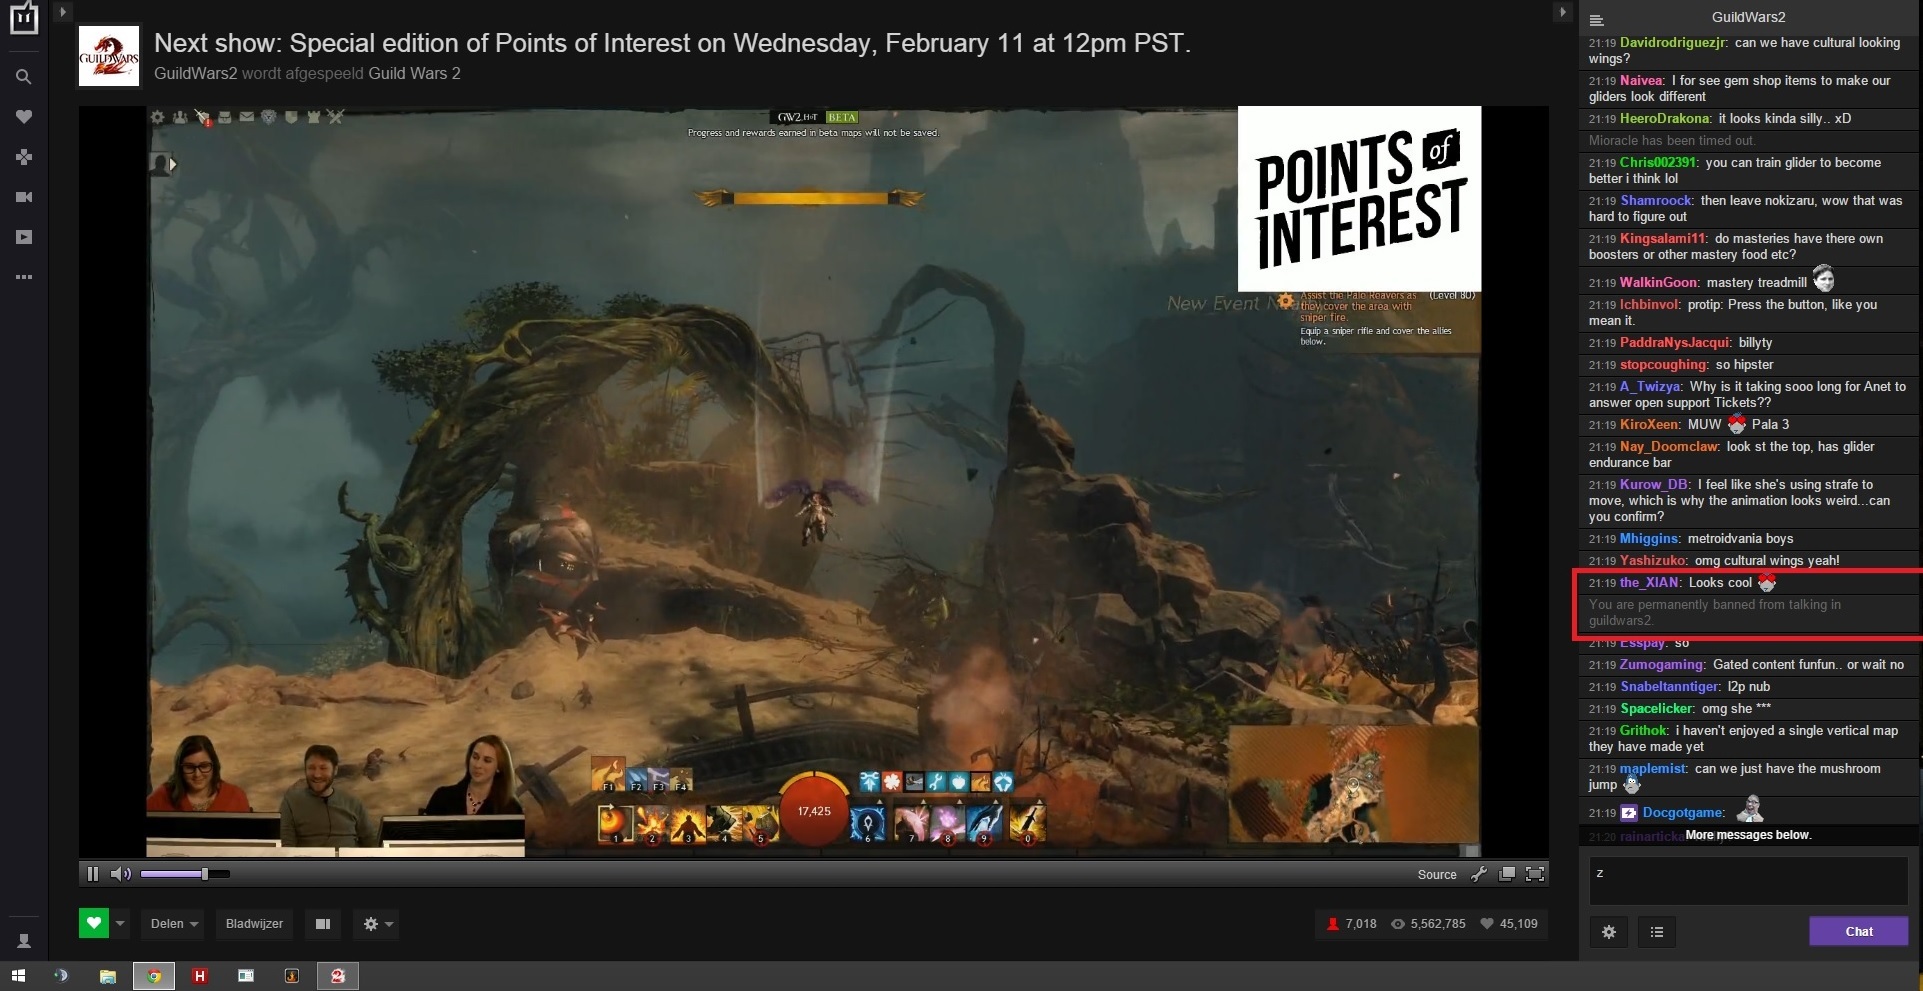Show the chat viewer list
The image size is (1923, 991).
1657,931
